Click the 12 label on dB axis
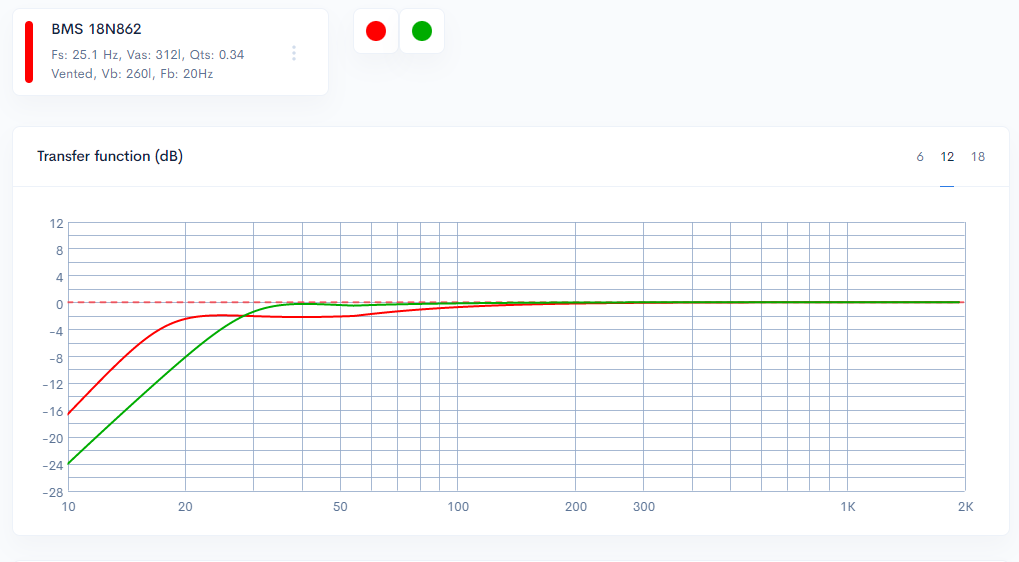1019x562 pixels. 56,223
